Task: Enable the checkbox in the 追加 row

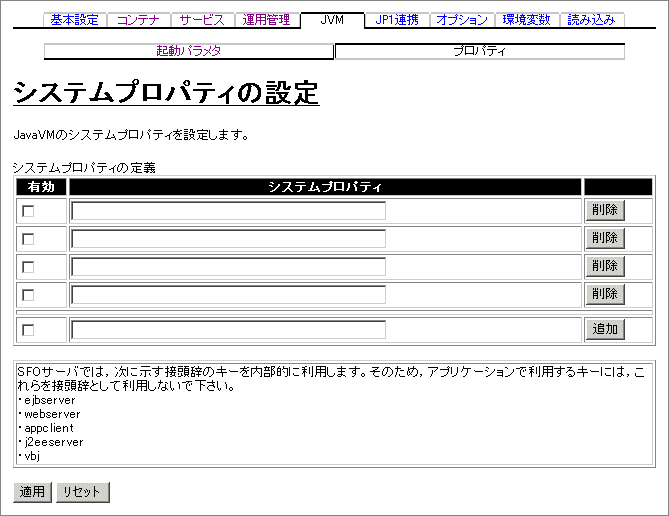Action: (28, 330)
